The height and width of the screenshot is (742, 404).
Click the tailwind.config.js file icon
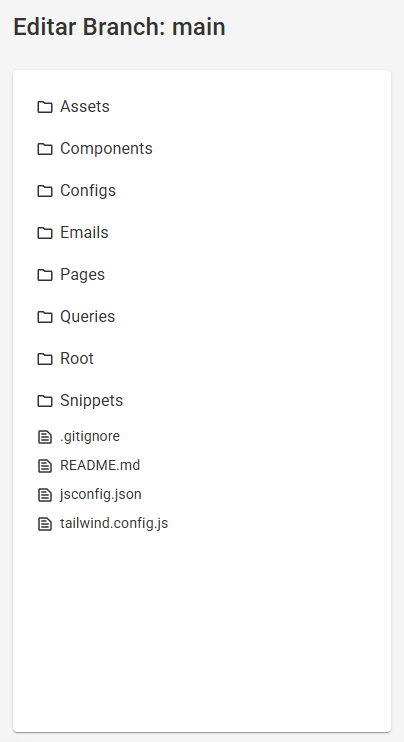(45, 524)
